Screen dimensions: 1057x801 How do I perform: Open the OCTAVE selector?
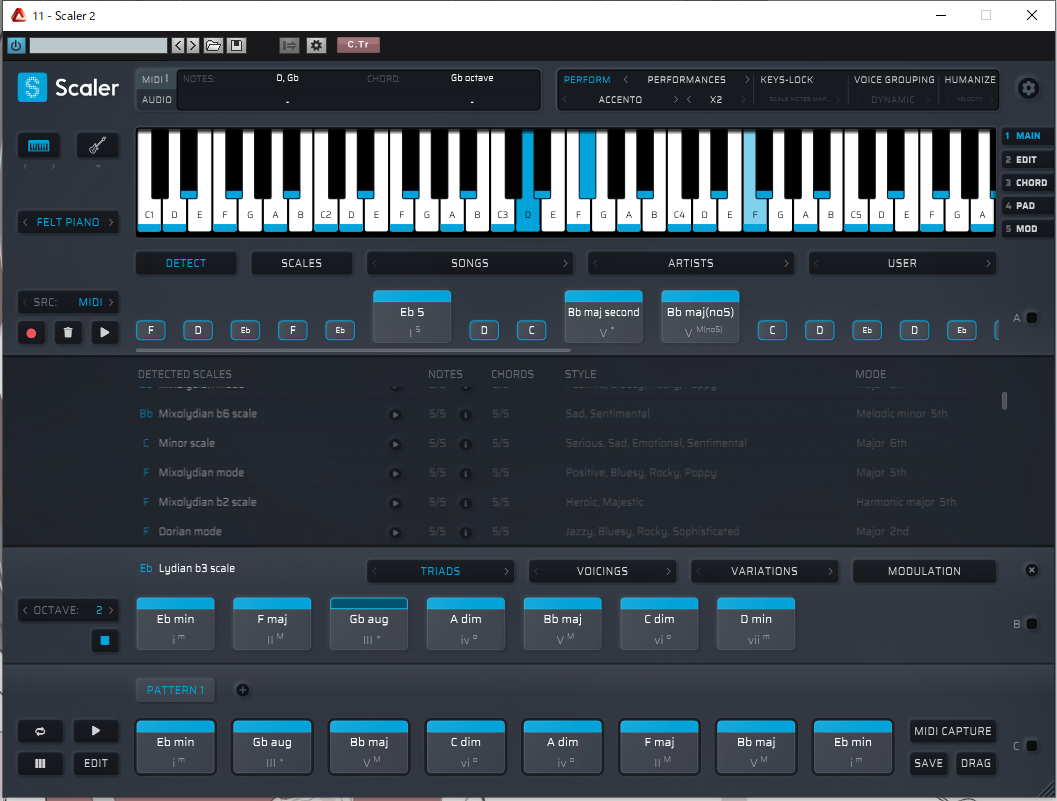(68, 610)
